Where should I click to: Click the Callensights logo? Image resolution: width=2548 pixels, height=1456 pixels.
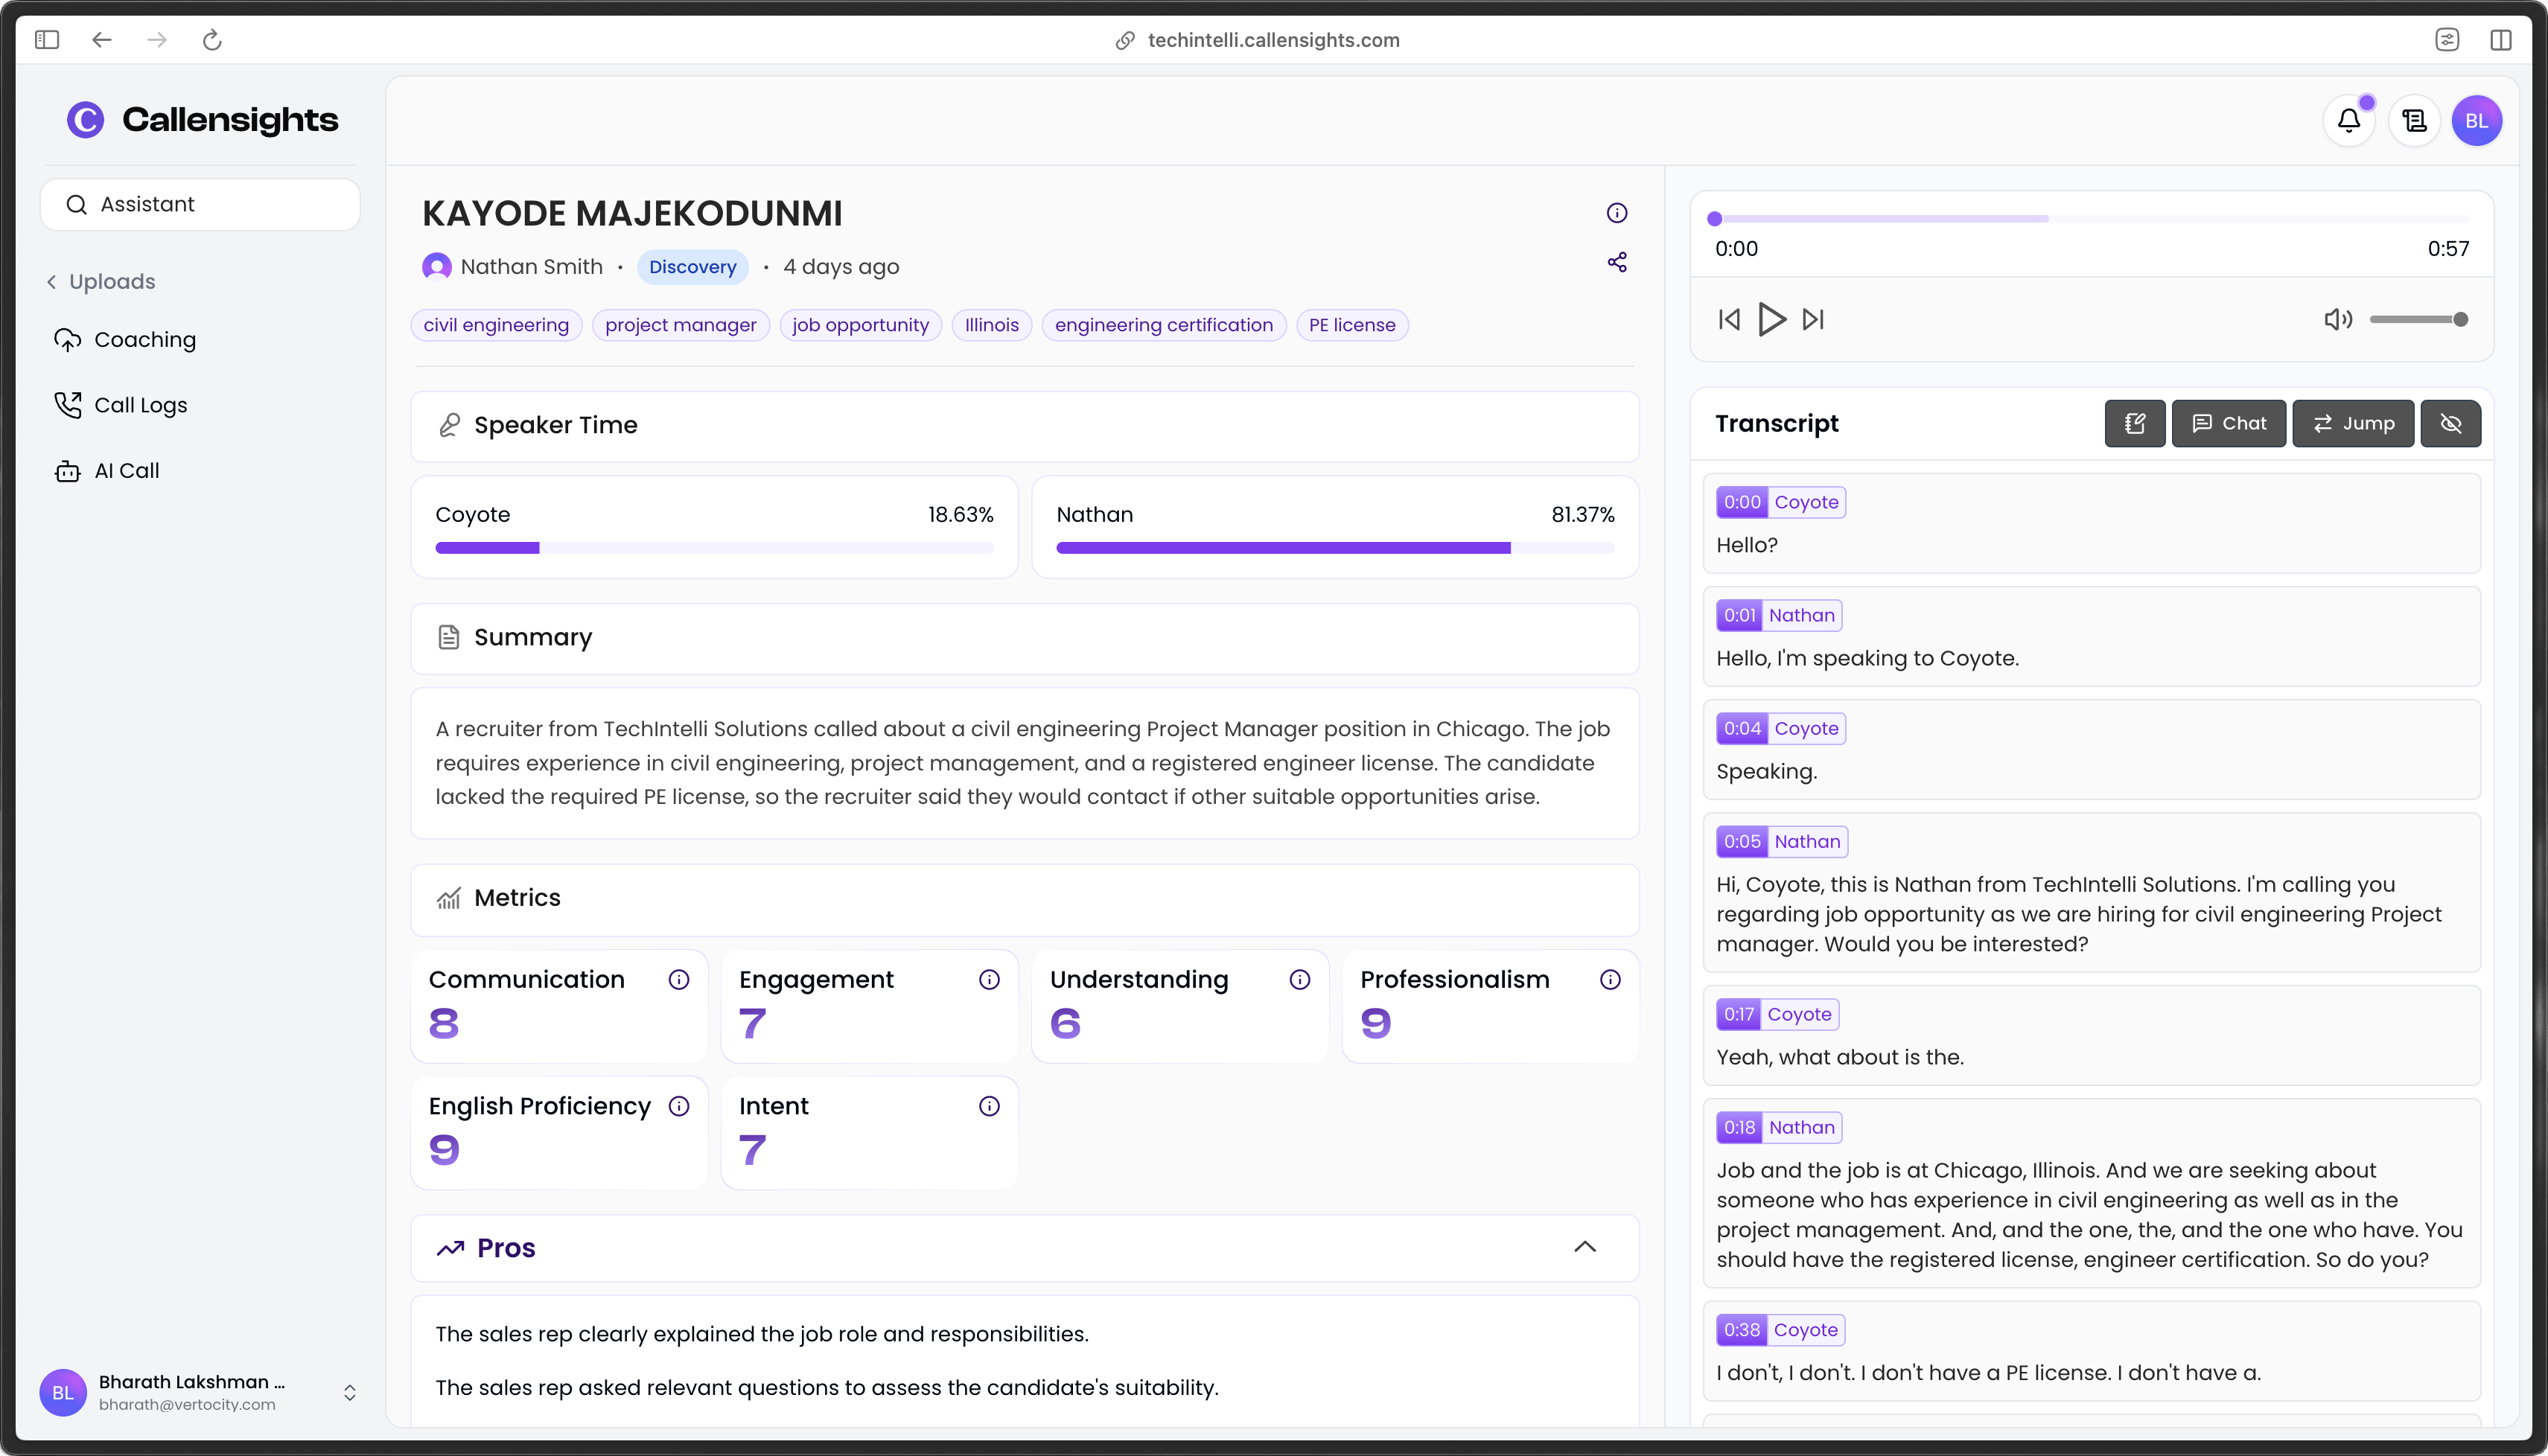(202, 119)
